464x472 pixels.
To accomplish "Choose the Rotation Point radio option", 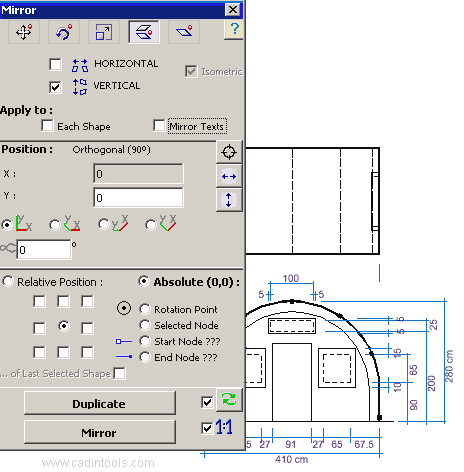I will [145, 309].
